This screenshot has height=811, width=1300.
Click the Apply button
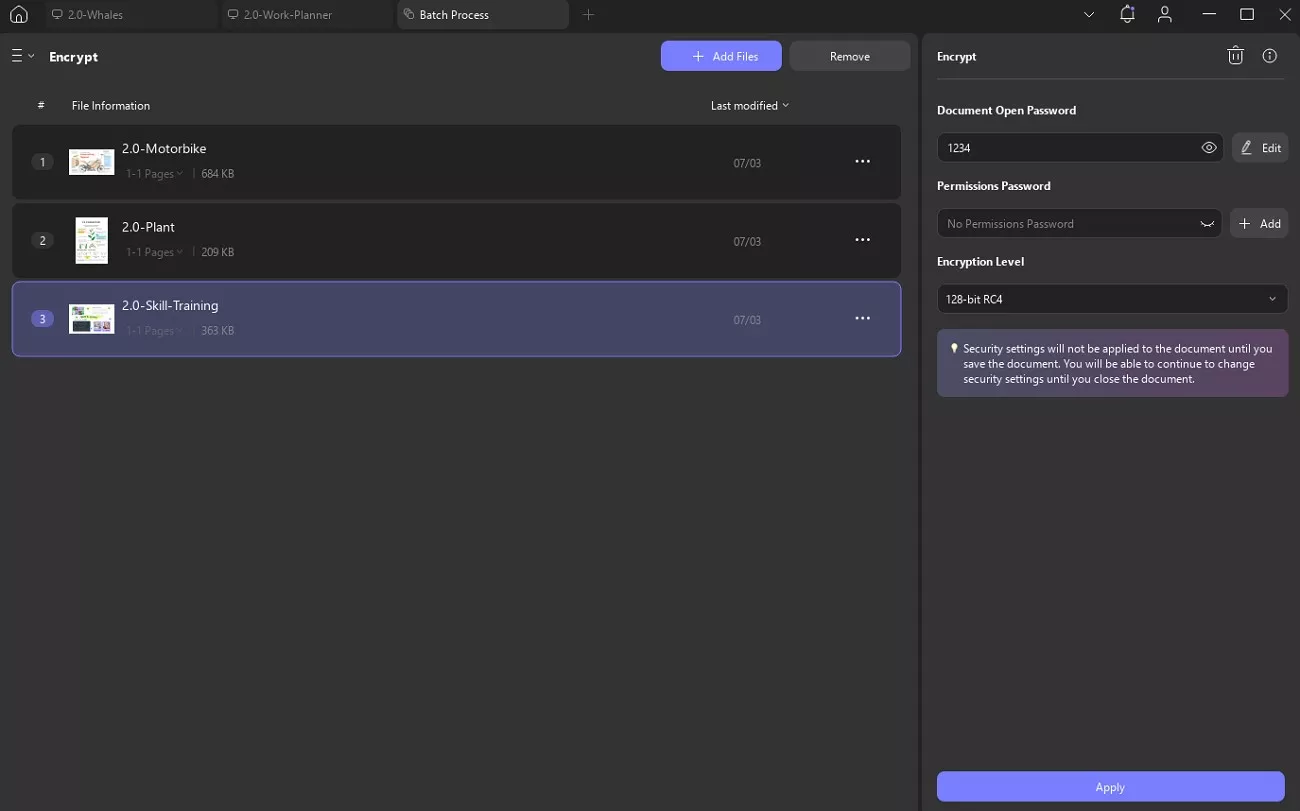[1110, 787]
